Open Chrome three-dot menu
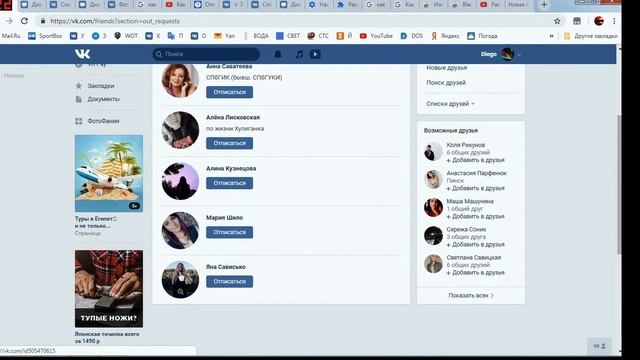This screenshot has height=360, width=640. click(x=614, y=21)
